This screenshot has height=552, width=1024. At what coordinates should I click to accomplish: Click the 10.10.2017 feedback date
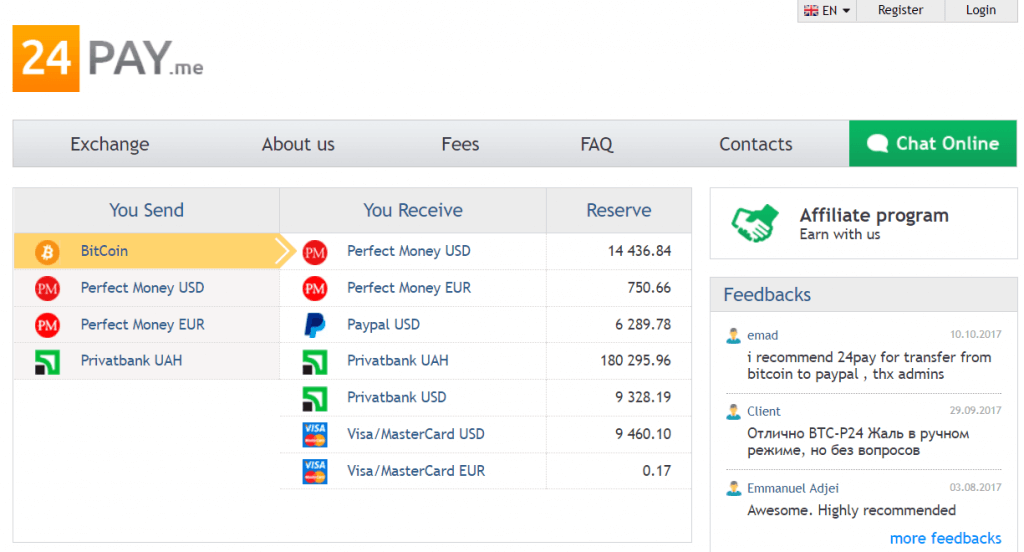pyautogui.click(x=975, y=334)
